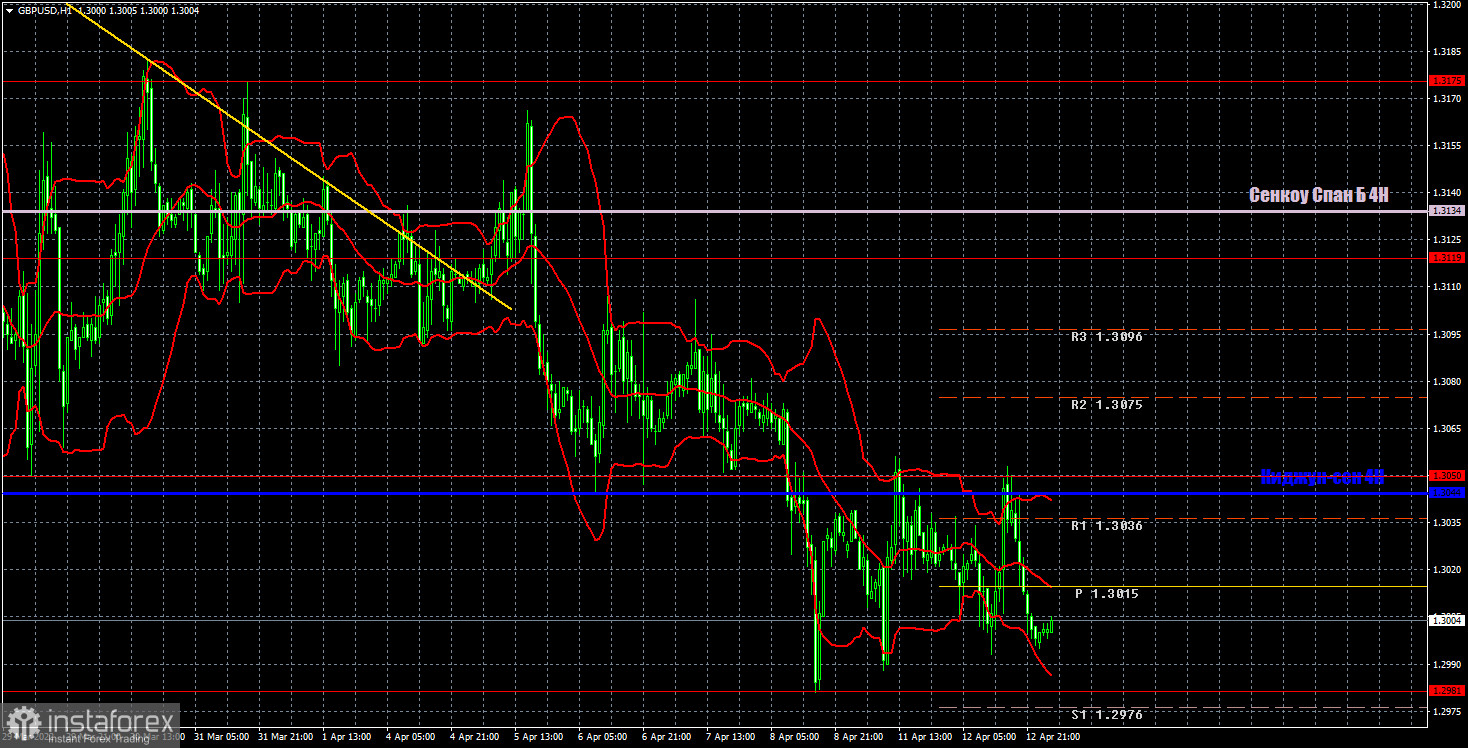Select the red 1.3175 price level tag
Image resolution: width=1468 pixels, height=748 pixels.
tap(1446, 80)
